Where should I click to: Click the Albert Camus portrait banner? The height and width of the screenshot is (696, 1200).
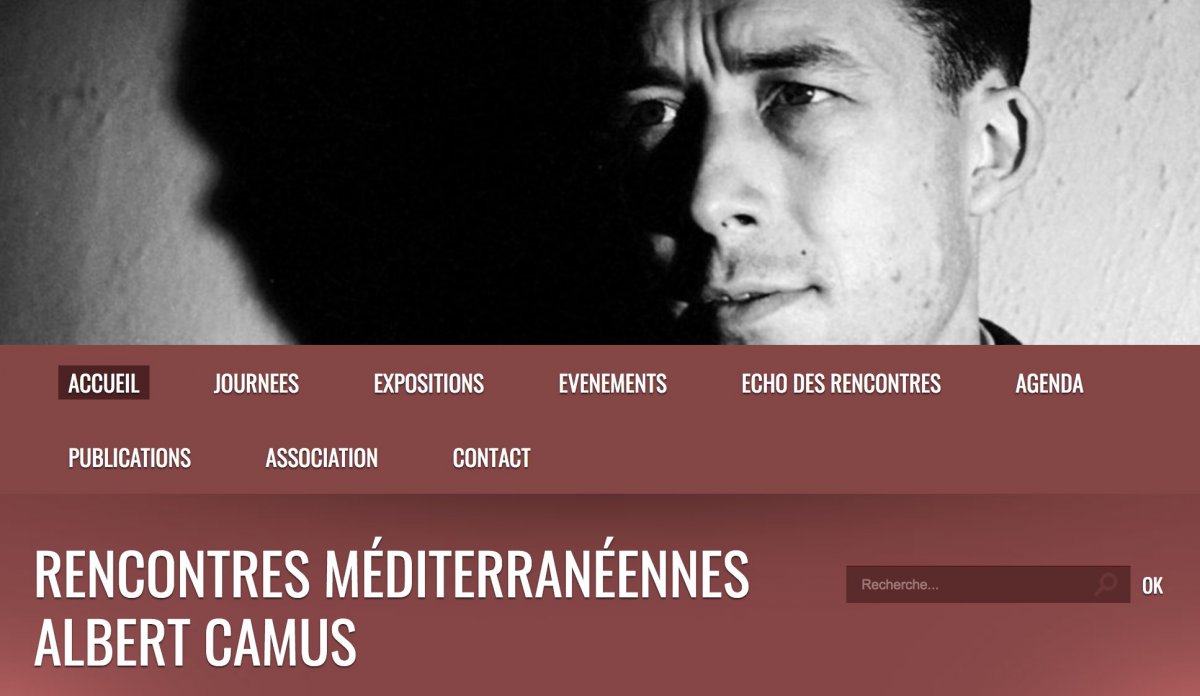tap(600, 172)
